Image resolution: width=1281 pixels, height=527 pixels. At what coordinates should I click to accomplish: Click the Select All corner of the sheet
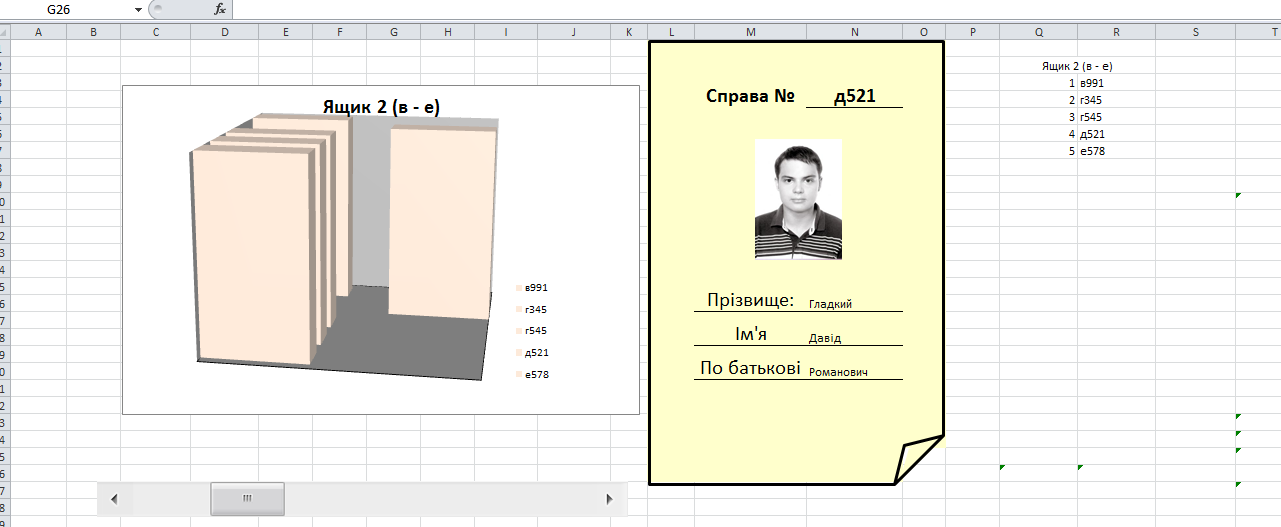click(x=4, y=32)
